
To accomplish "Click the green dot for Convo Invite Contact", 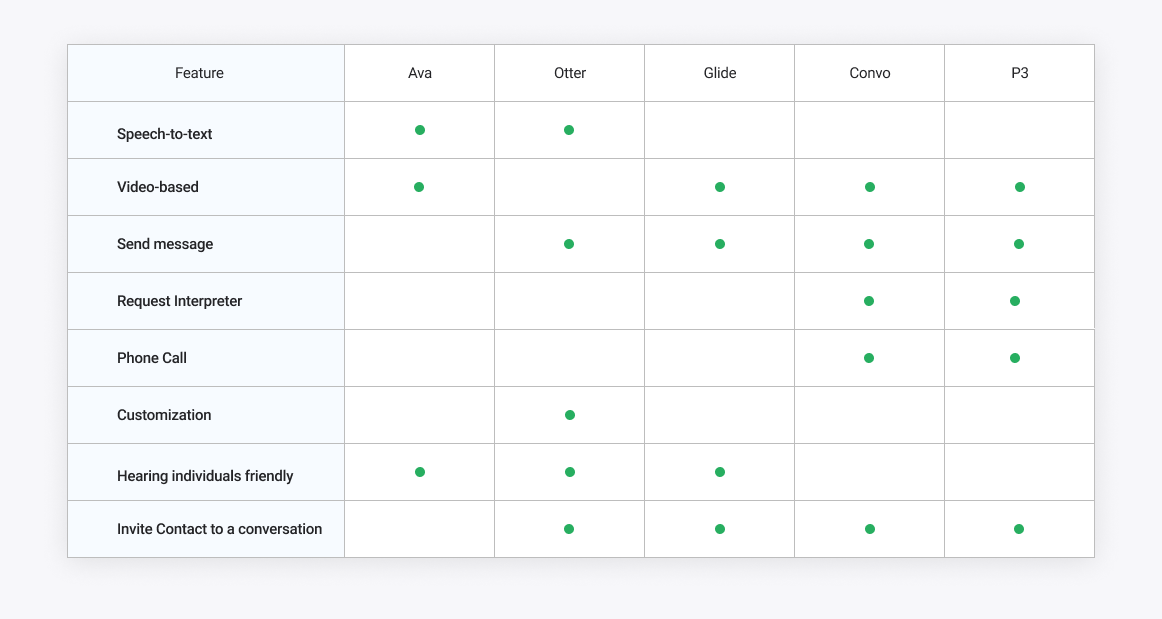I will pos(870,529).
